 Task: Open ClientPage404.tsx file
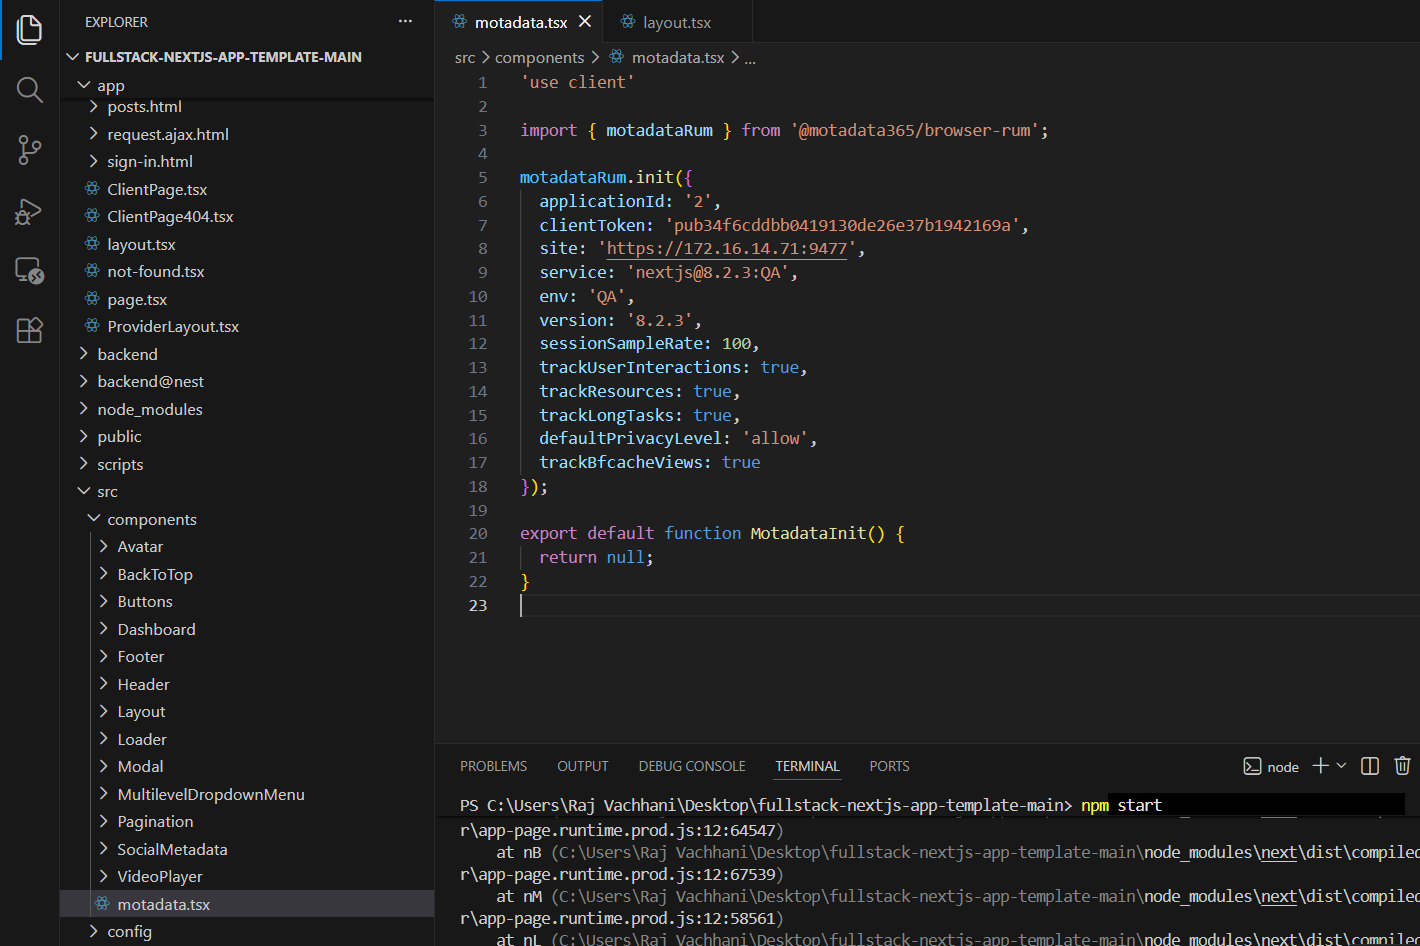(247, 216)
